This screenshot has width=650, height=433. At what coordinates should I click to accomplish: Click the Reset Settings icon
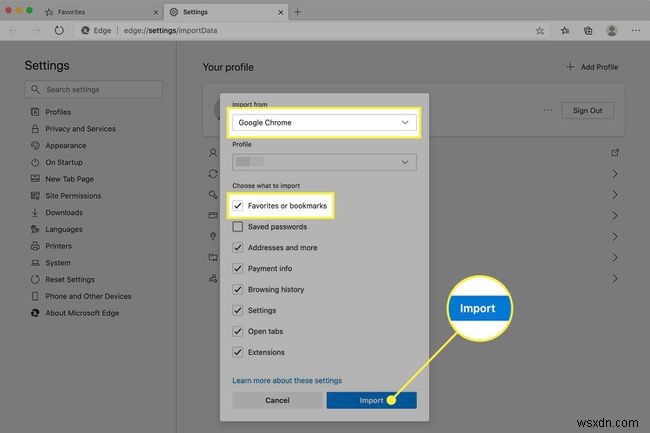35,279
